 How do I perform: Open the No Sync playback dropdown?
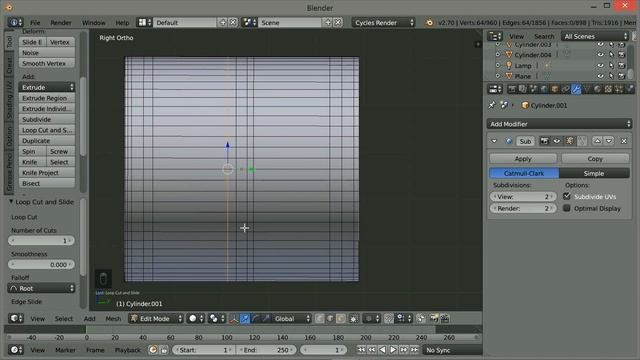pos(452,350)
